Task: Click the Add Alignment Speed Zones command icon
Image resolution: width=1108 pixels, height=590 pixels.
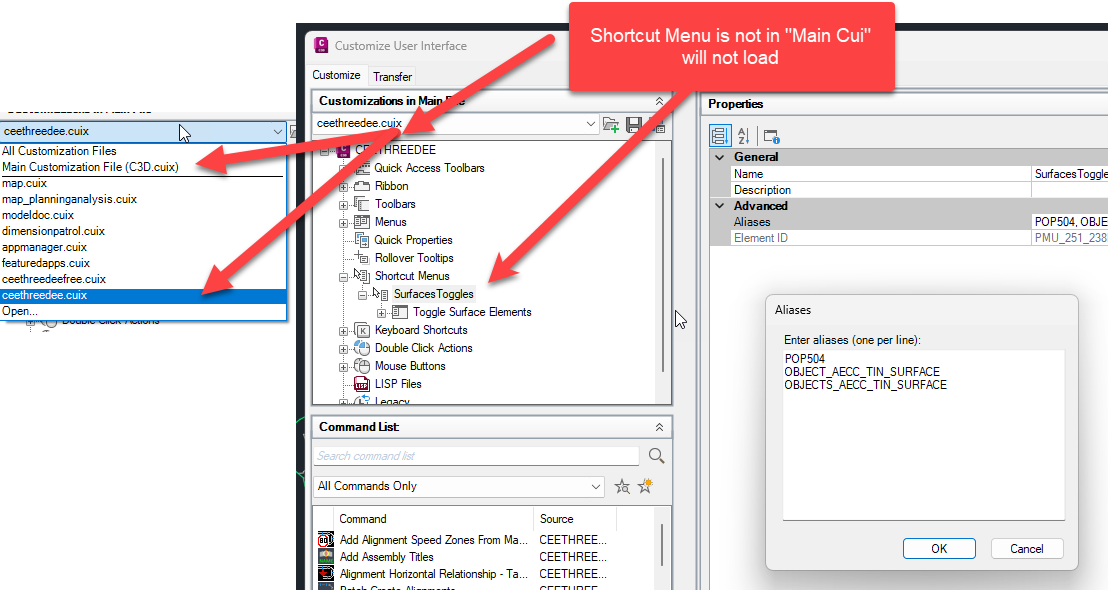Action: [x=326, y=540]
